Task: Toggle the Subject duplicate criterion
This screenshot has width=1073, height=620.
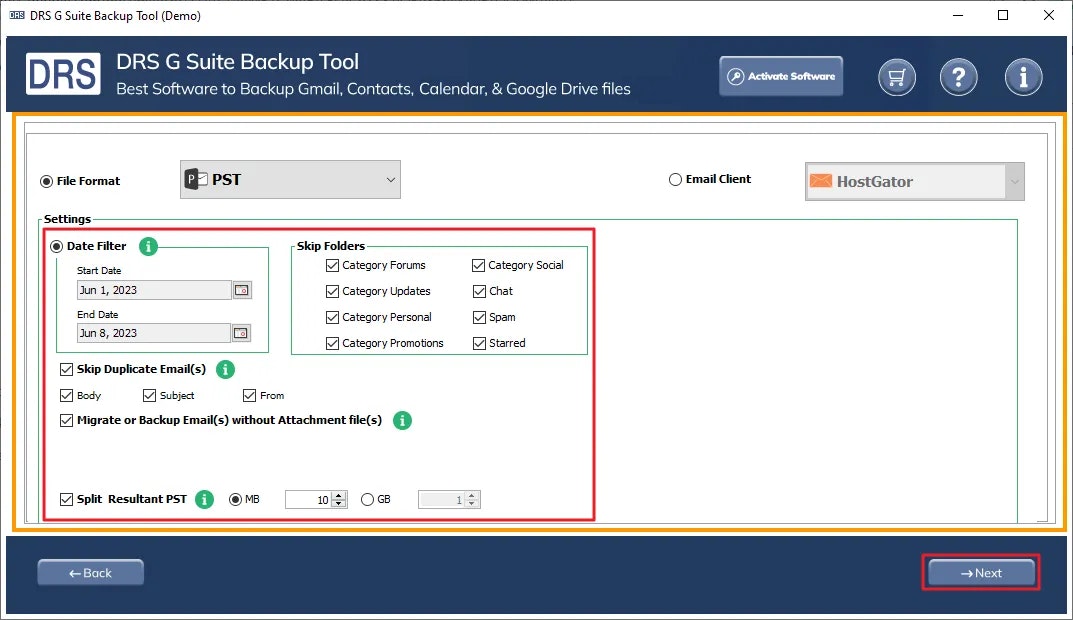Action: (x=149, y=396)
